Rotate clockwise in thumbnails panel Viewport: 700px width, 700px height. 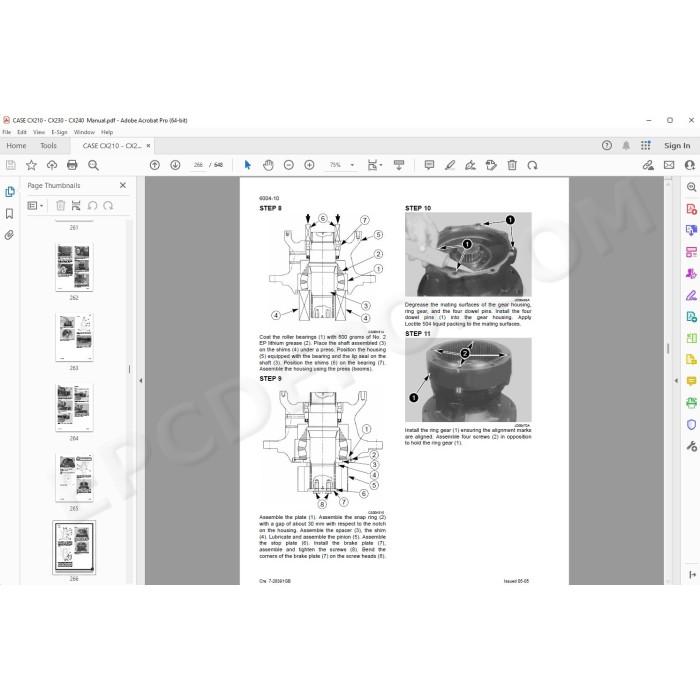click(x=108, y=205)
